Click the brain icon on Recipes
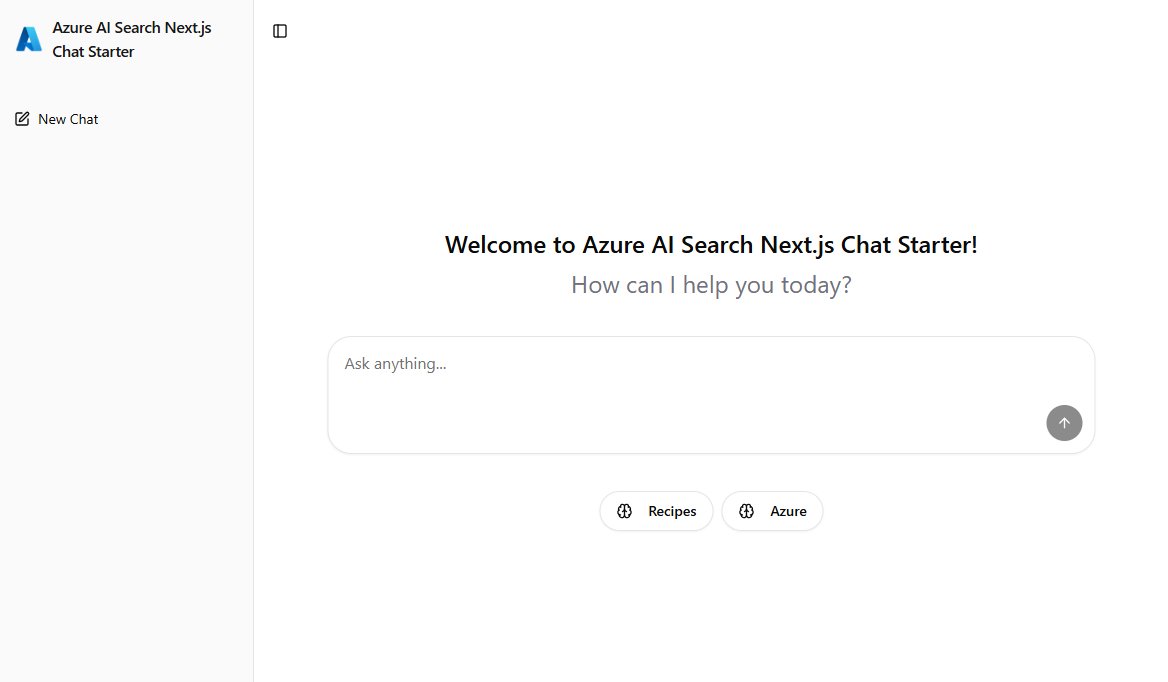Image resolution: width=1168 pixels, height=682 pixels. point(624,512)
